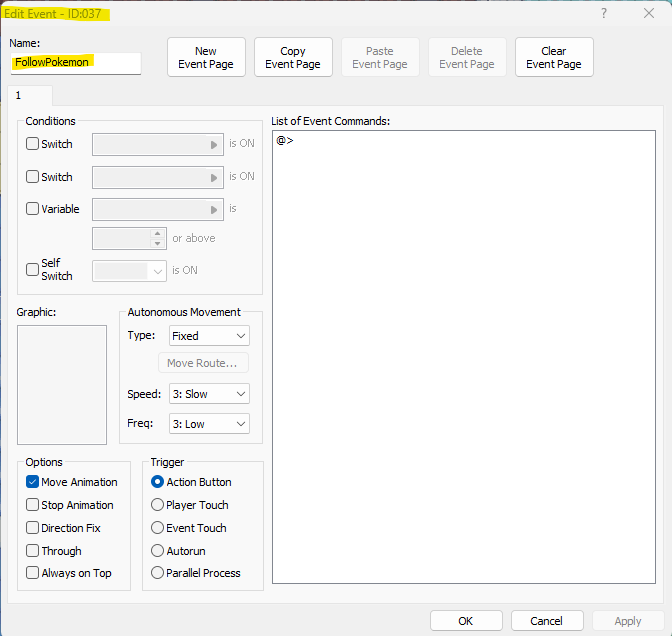Tick the Variable condition checkbox
Viewport: 672px width, 636px height.
[x=33, y=210]
